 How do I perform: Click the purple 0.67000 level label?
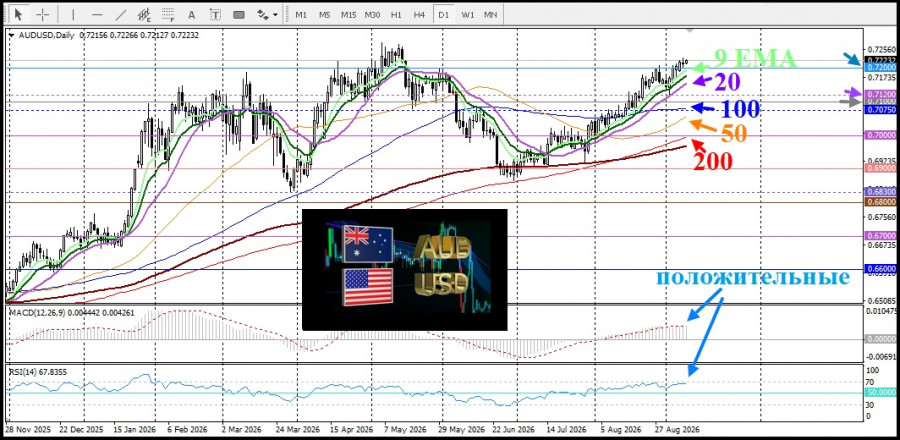click(x=880, y=236)
